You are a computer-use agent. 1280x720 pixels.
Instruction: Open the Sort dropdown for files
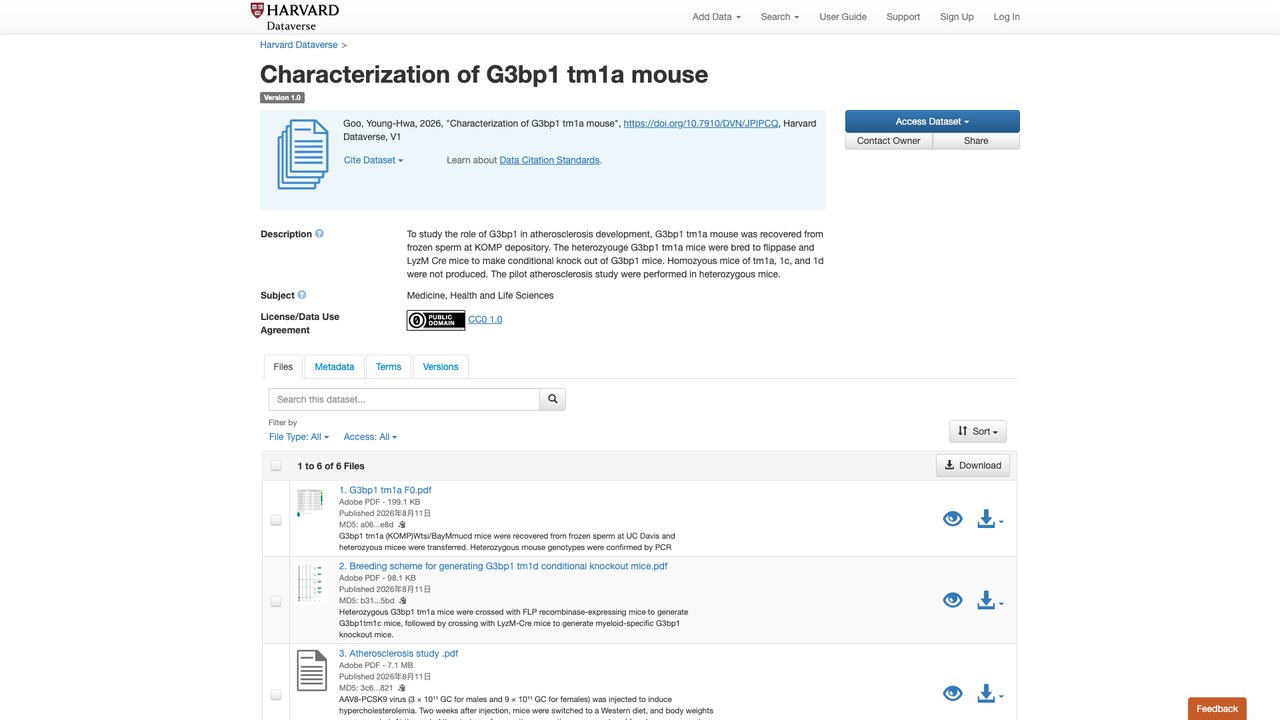click(x=978, y=431)
